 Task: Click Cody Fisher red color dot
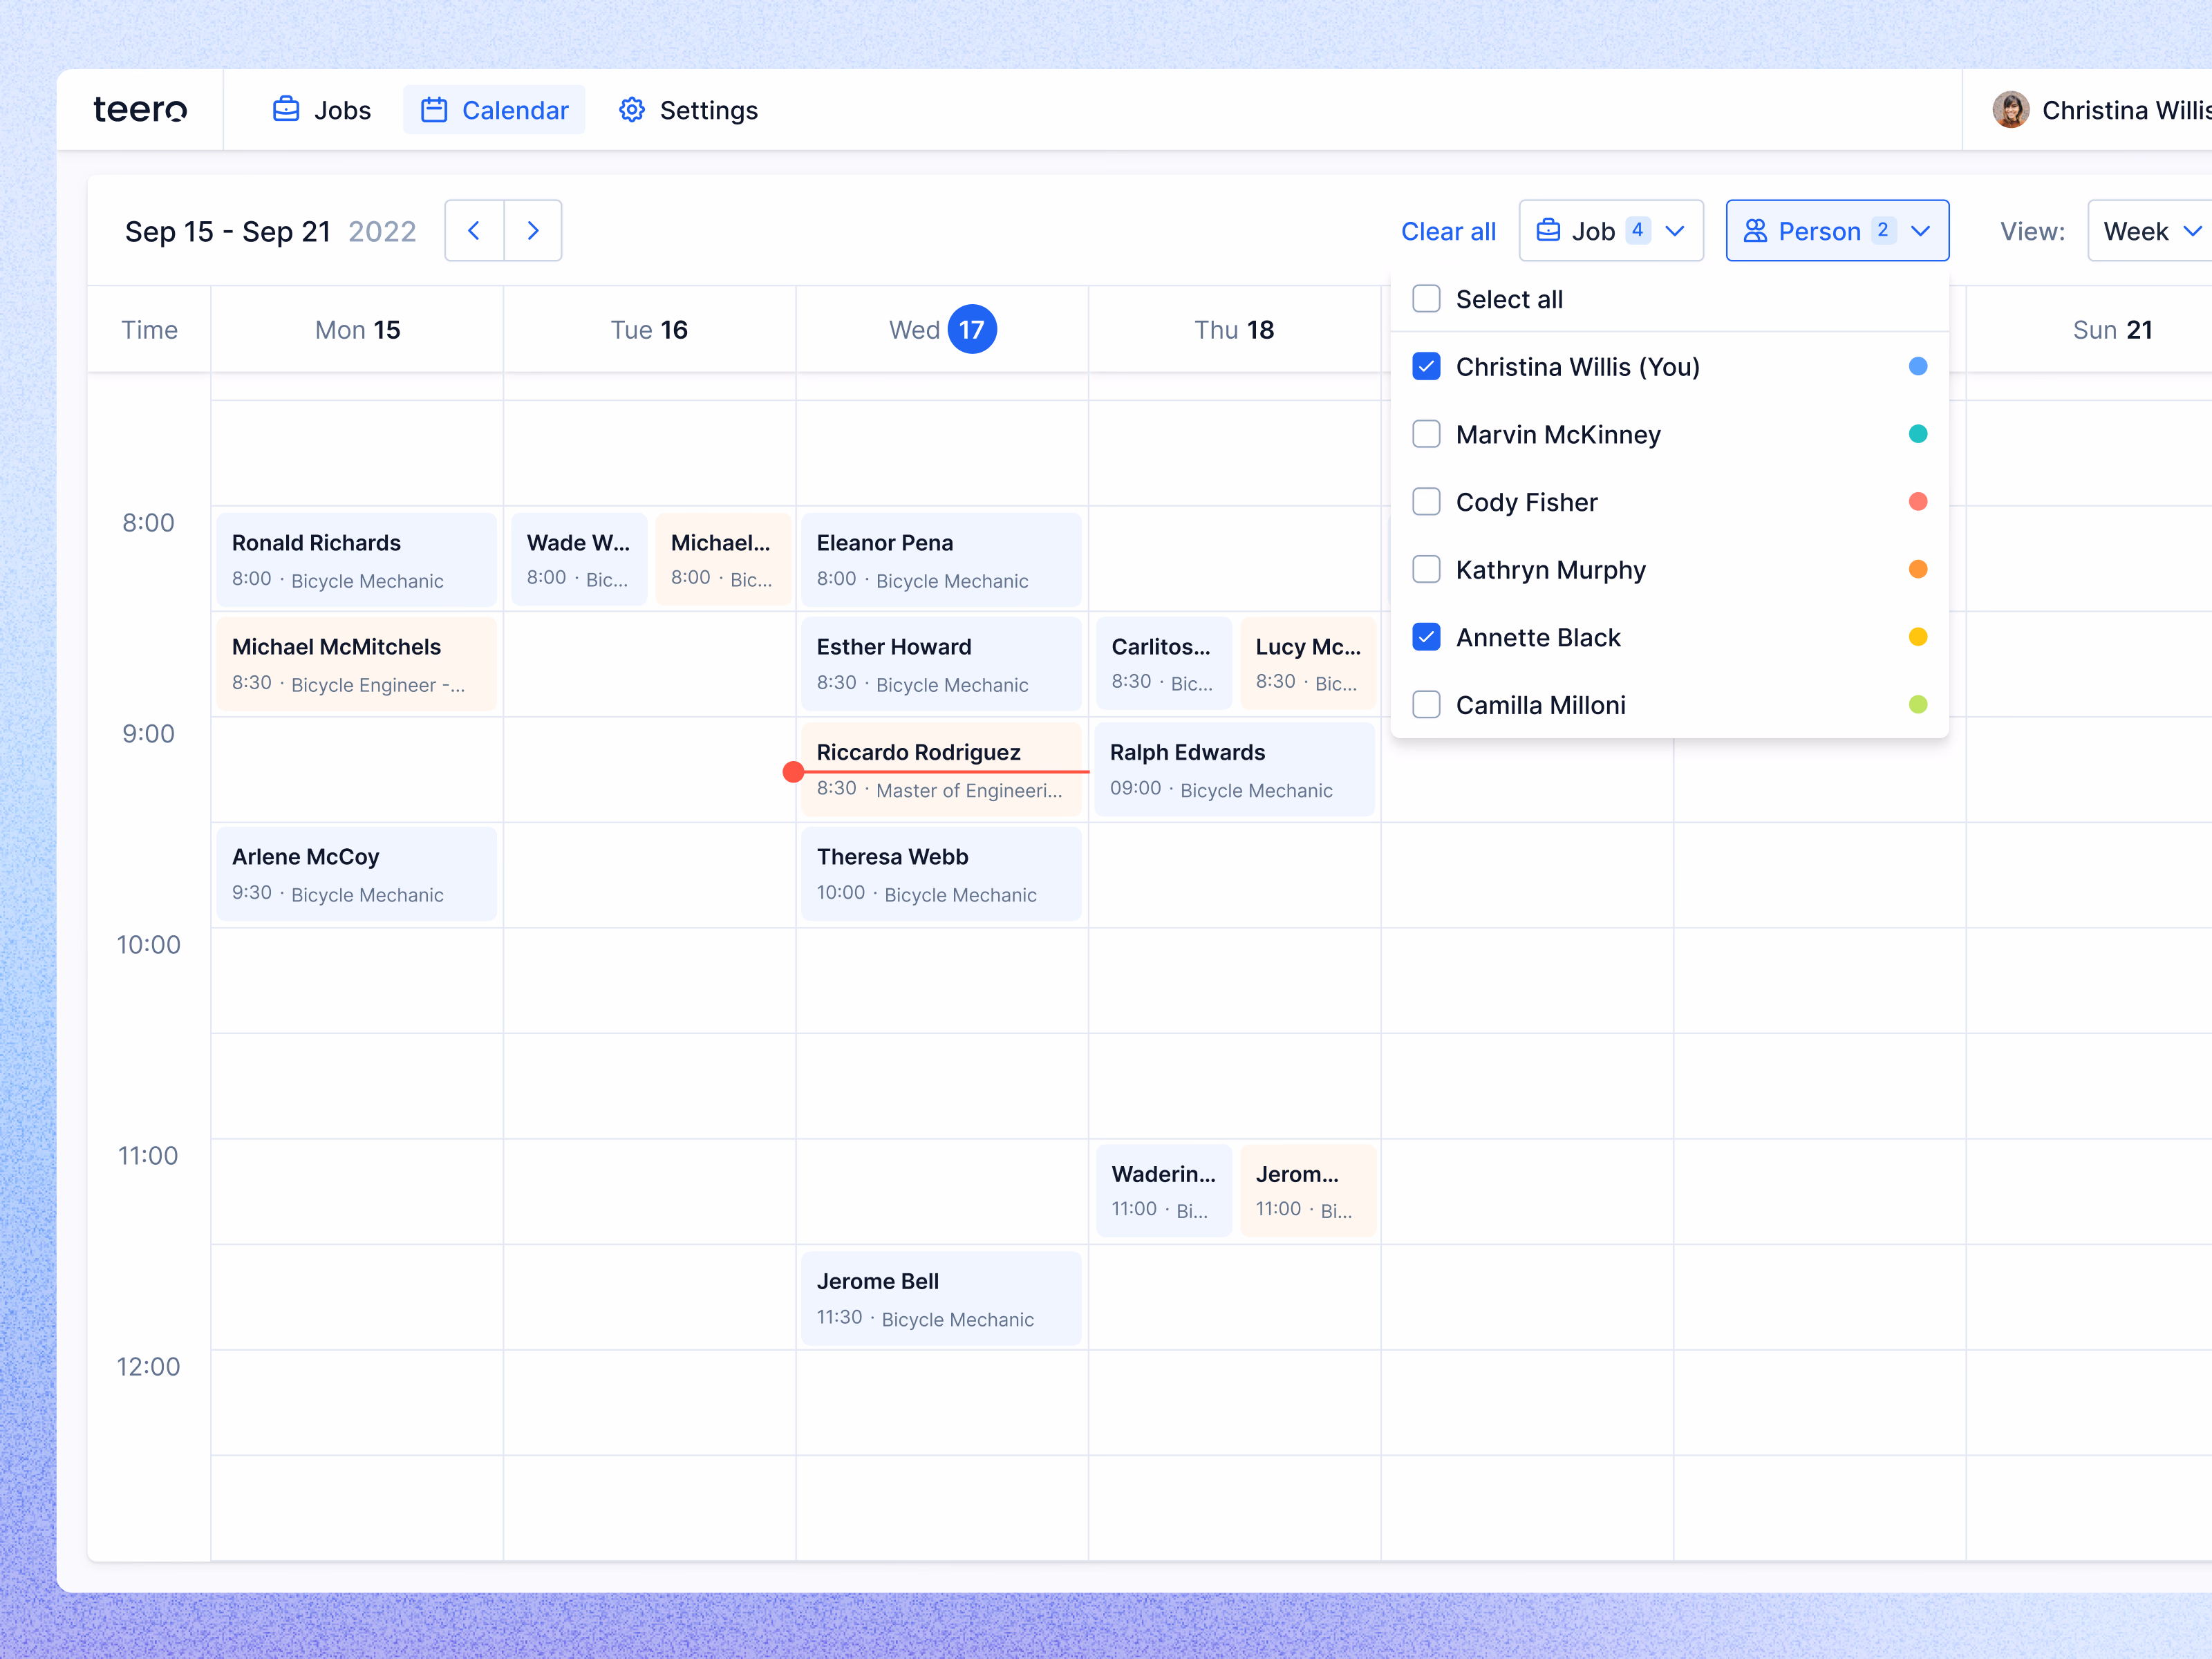tap(1917, 502)
